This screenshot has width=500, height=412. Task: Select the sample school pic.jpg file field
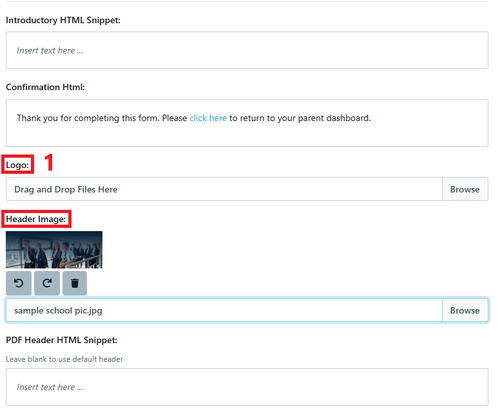(x=224, y=310)
